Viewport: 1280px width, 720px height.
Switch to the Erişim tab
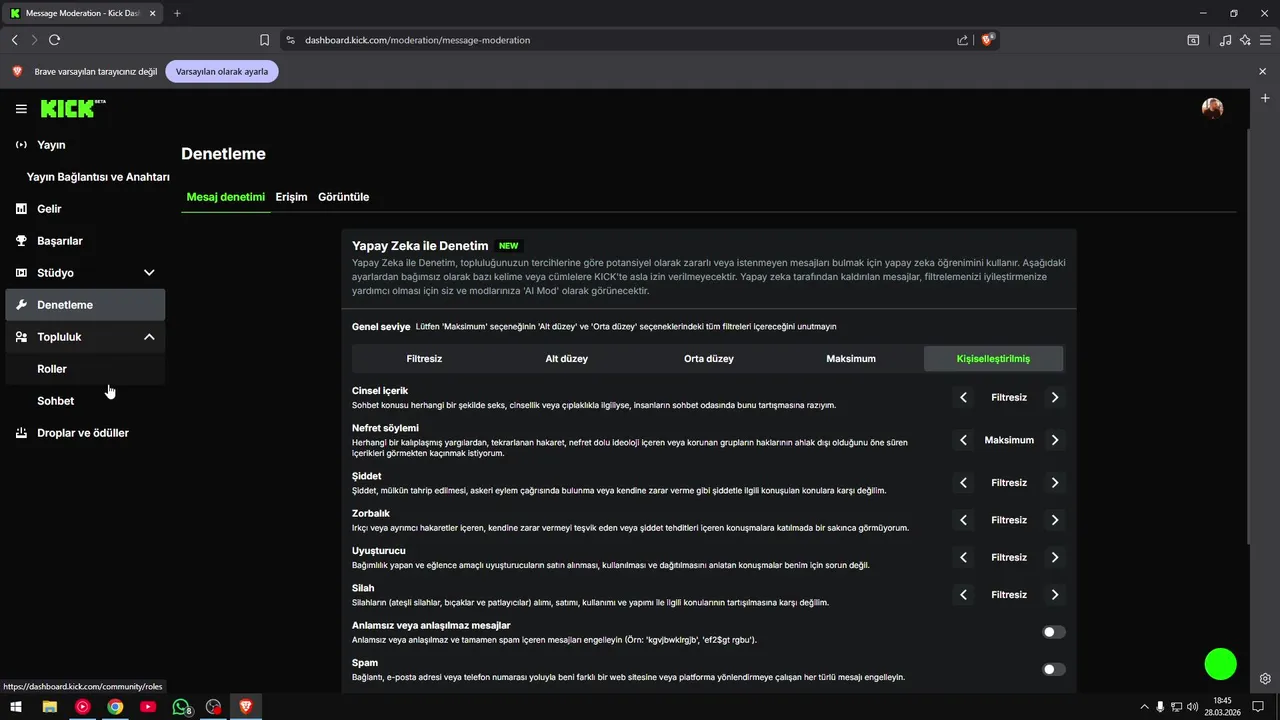pyautogui.click(x=291, y=197)
